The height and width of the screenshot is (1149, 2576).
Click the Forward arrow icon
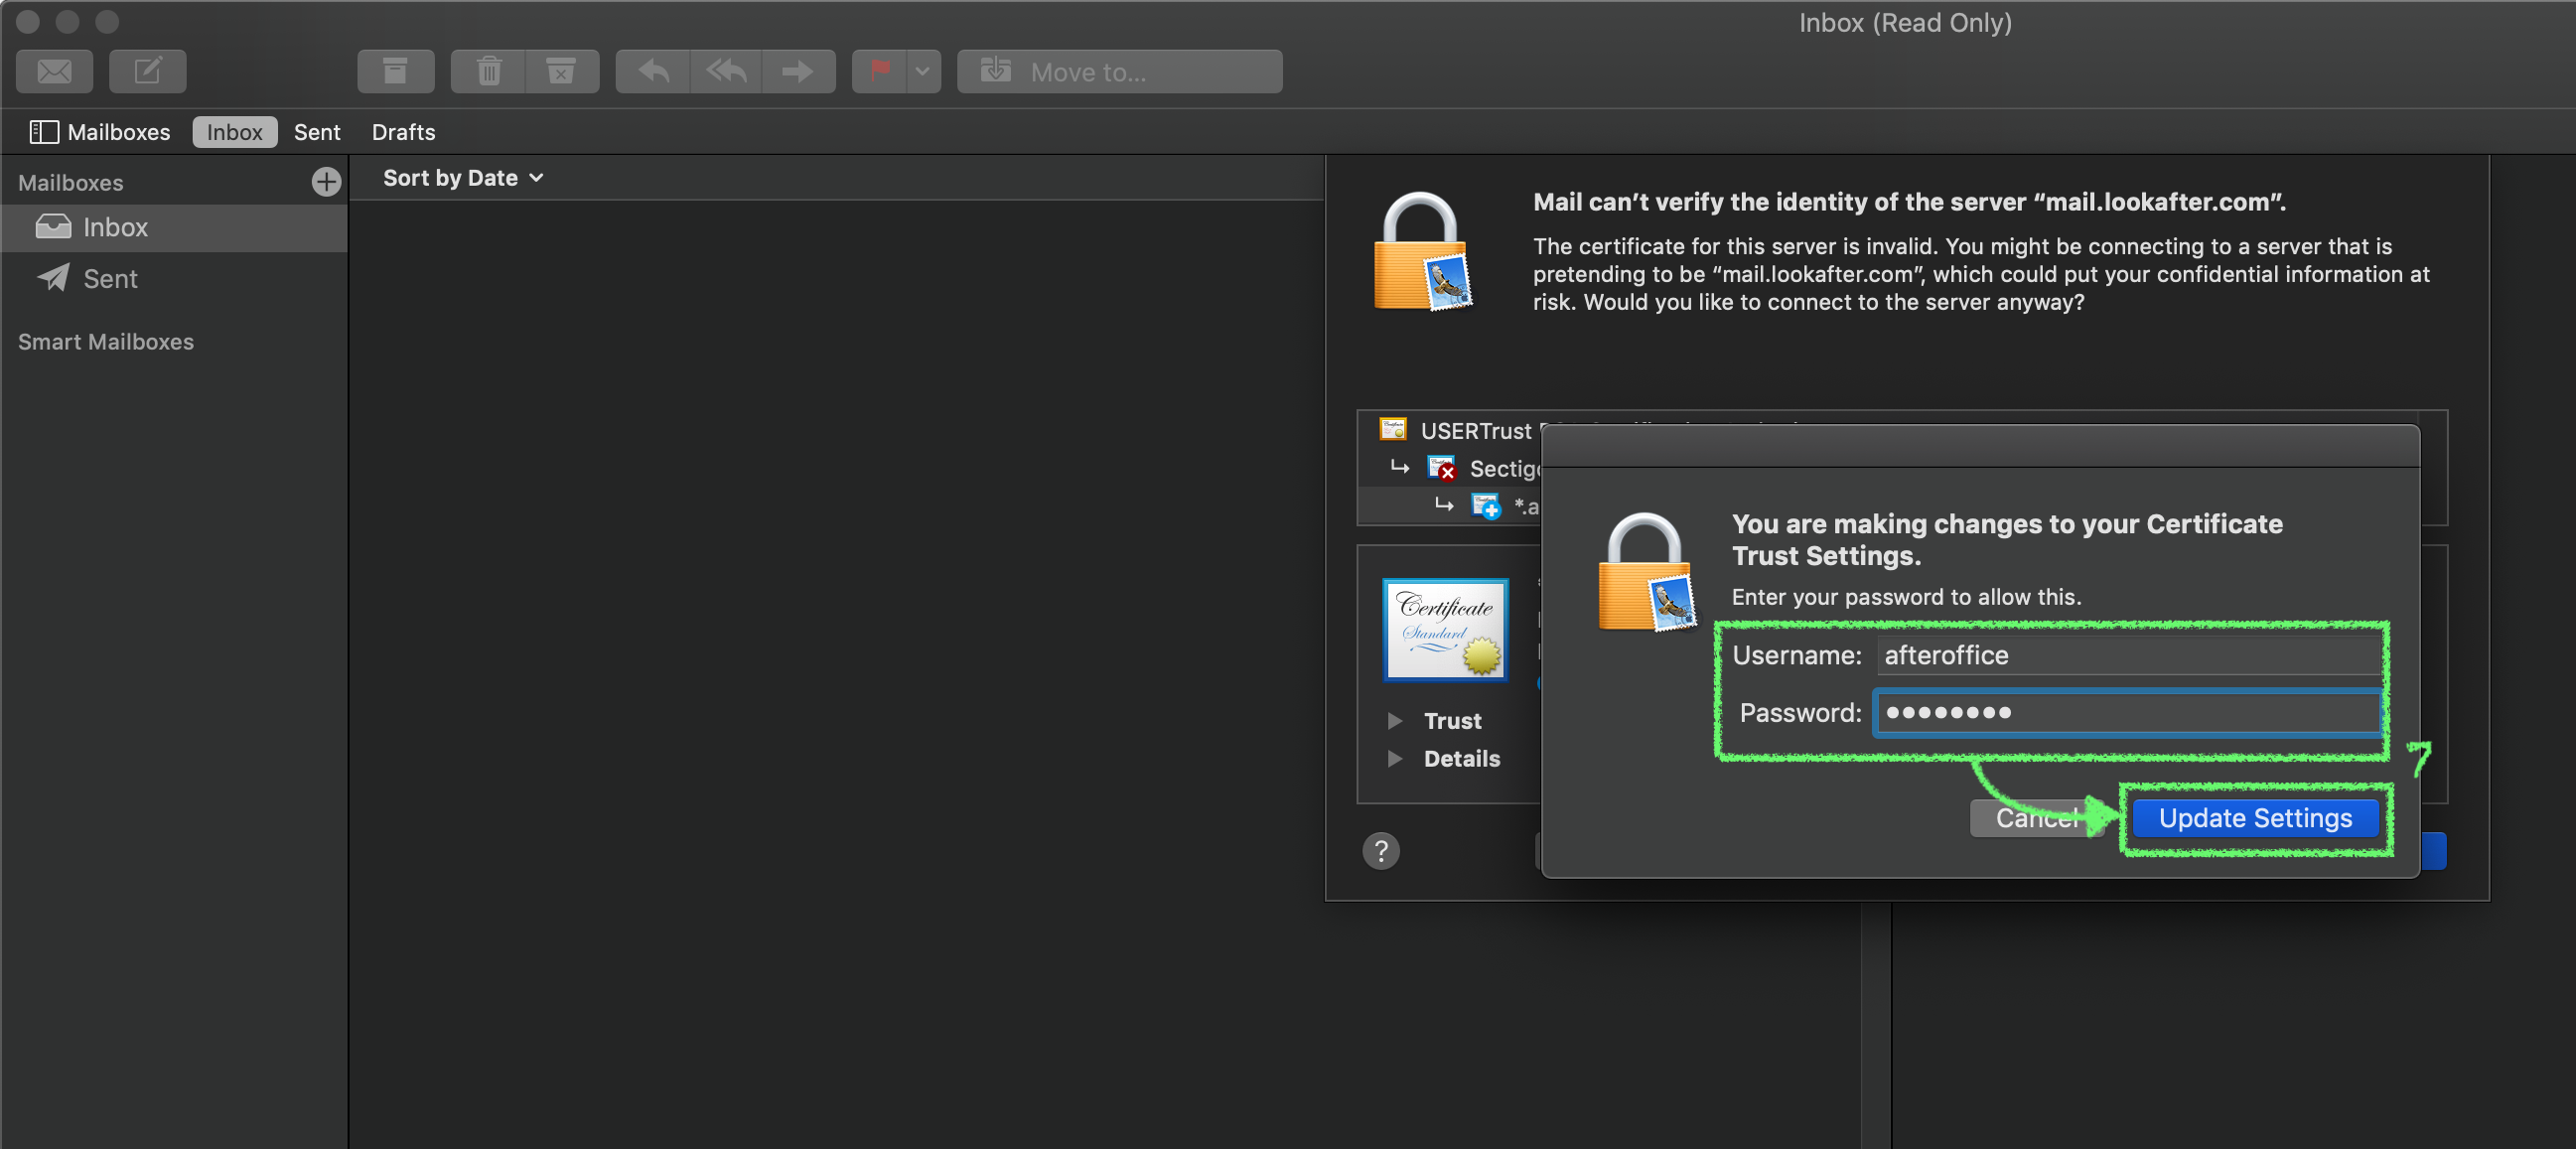tap(798, 71)
